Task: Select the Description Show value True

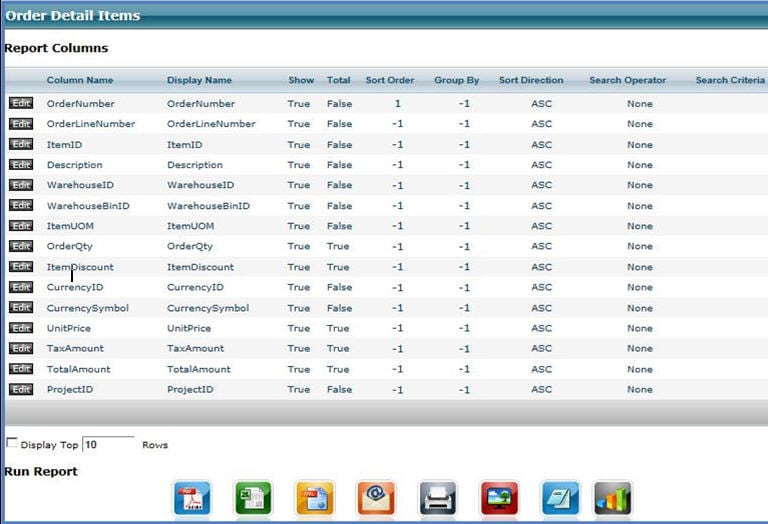Action: (x=299, y=165)
